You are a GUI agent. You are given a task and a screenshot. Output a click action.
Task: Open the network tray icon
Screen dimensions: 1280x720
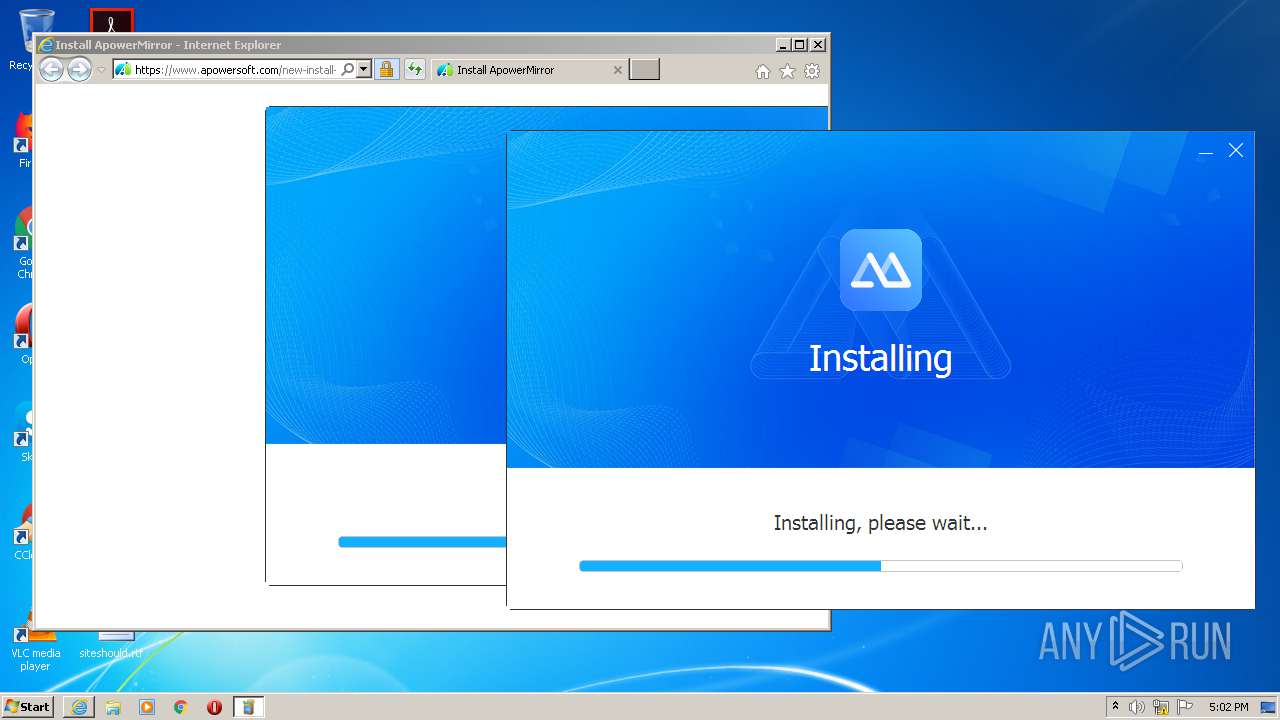tap(1161, 707)
